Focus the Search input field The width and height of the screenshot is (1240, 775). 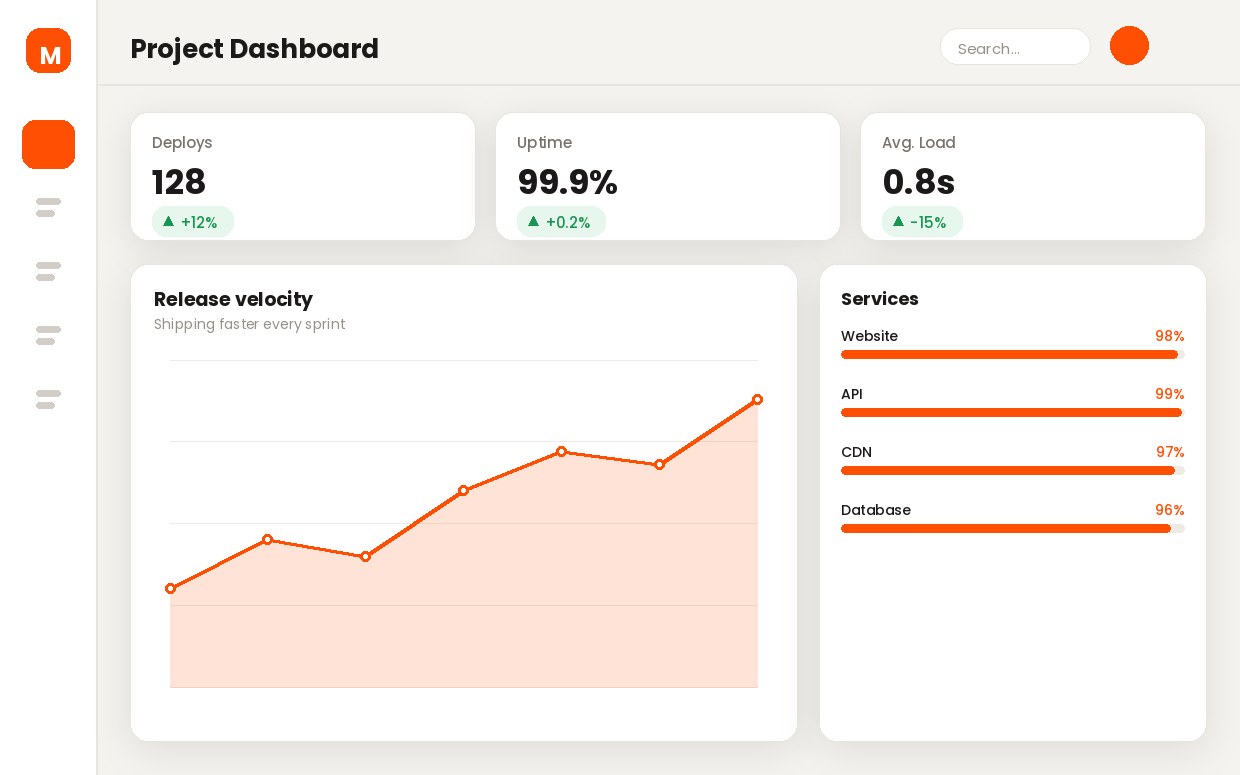point(1015,47)
